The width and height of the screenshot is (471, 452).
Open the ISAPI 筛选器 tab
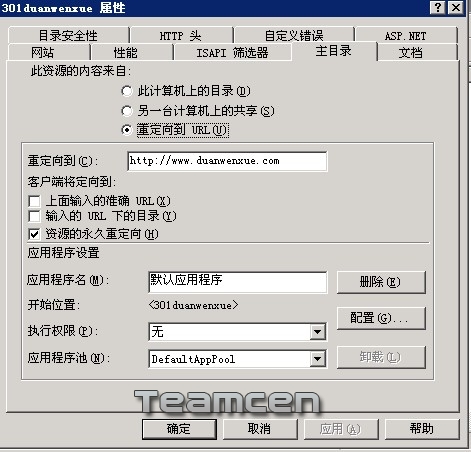tap(232, 52)
